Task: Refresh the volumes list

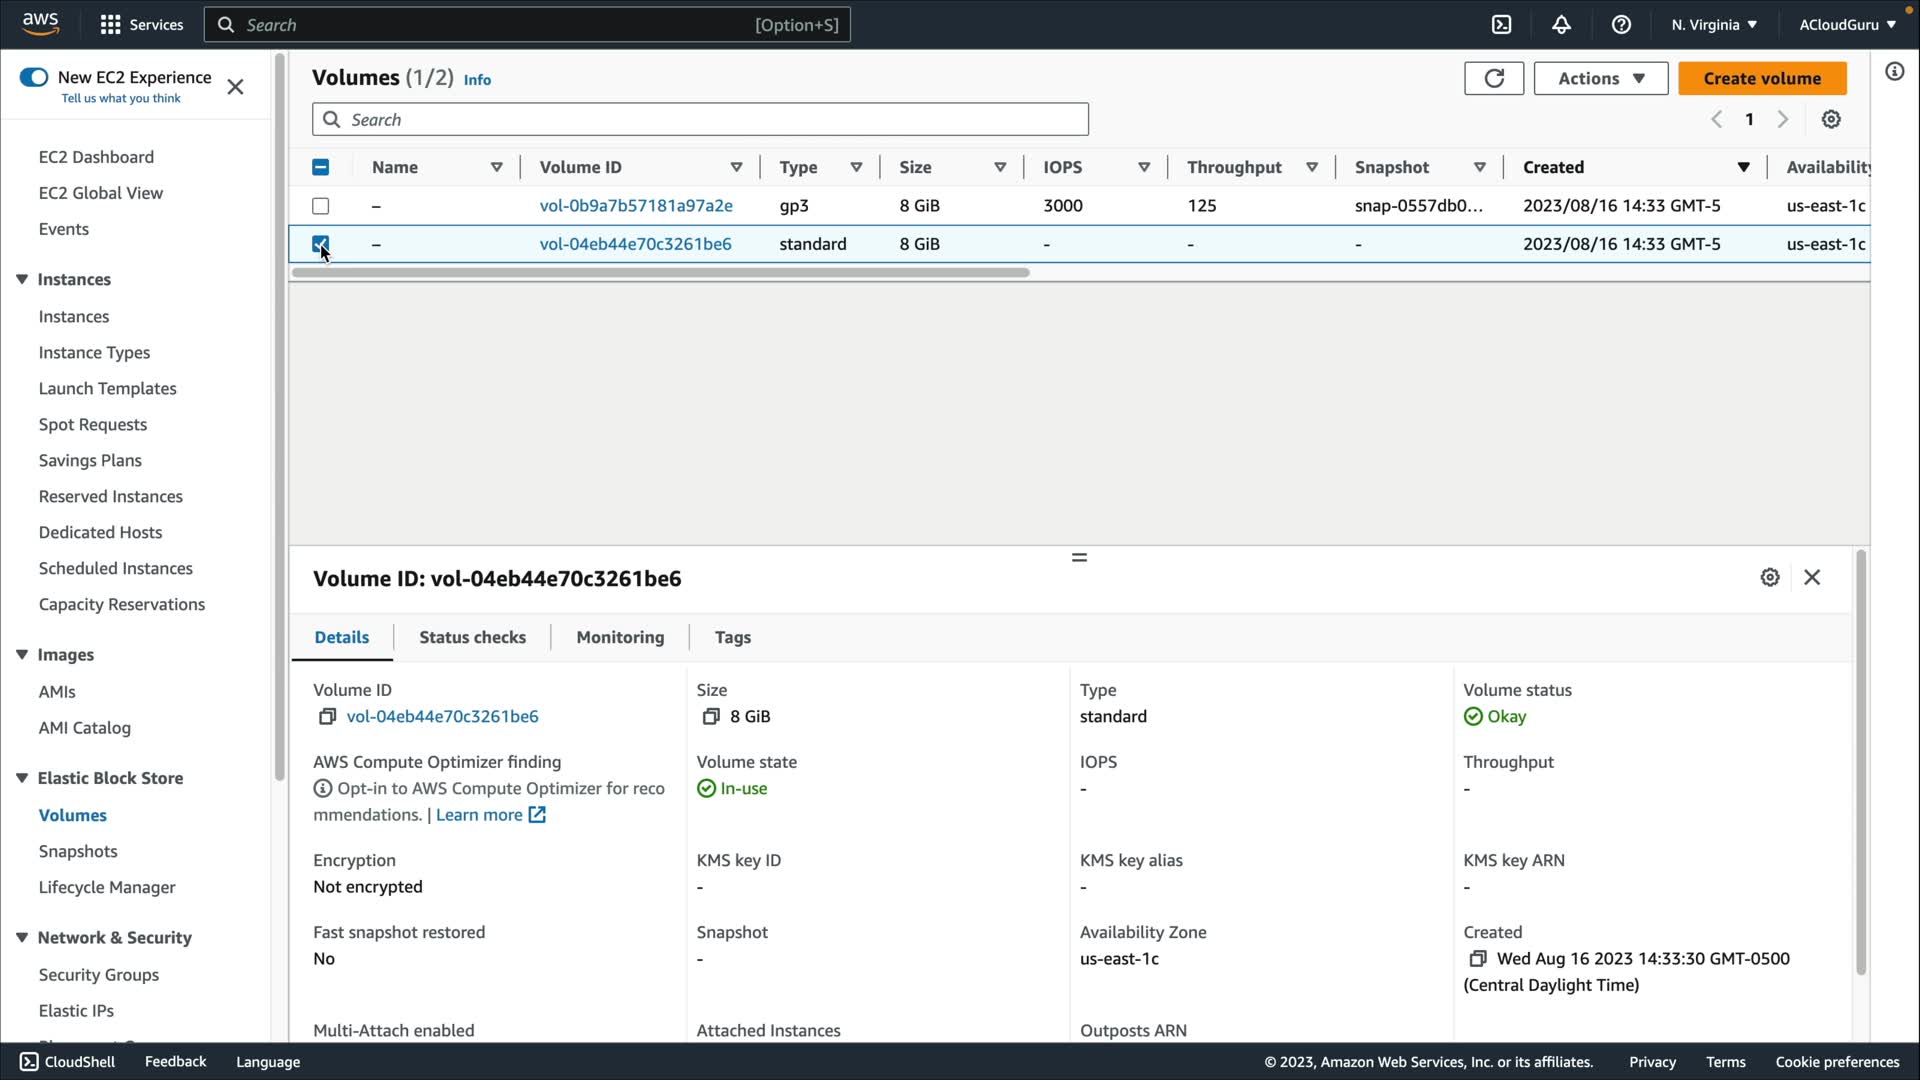Action: 1493,78
